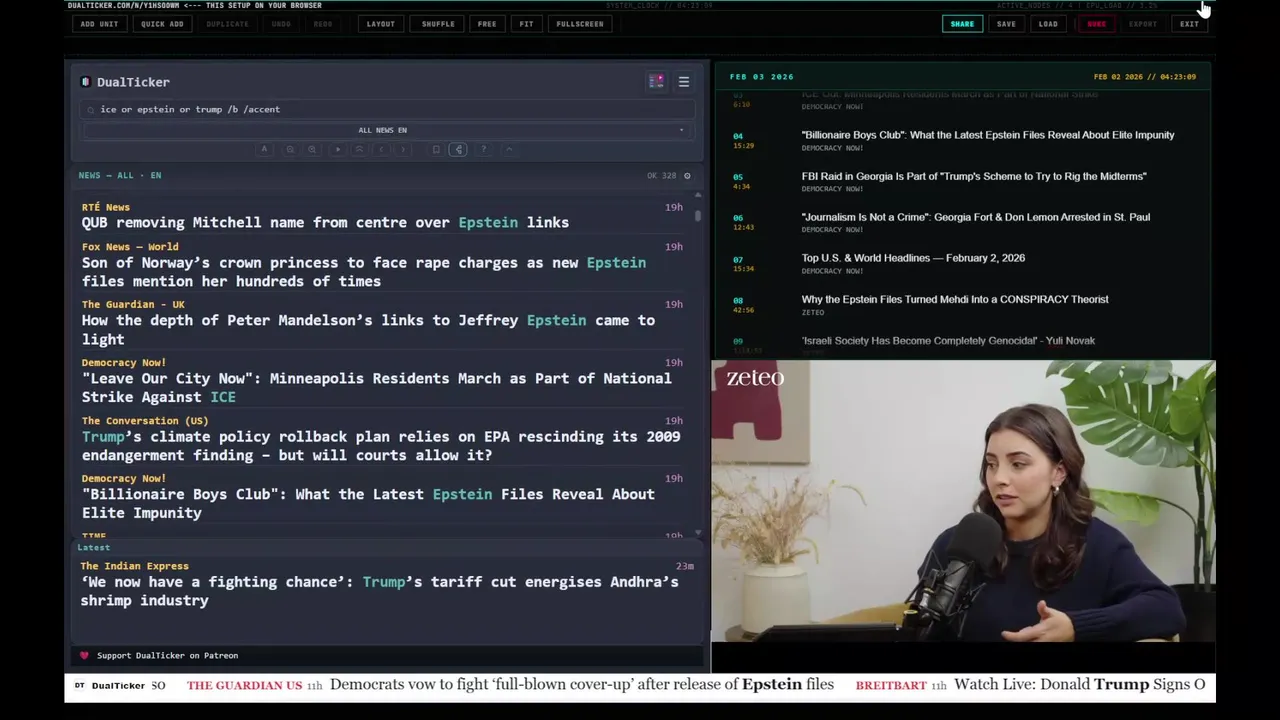The width and height of the screenshot is (1280, 720).
Task: Select the FIT layout mode
Action: (x=526, y=24)
